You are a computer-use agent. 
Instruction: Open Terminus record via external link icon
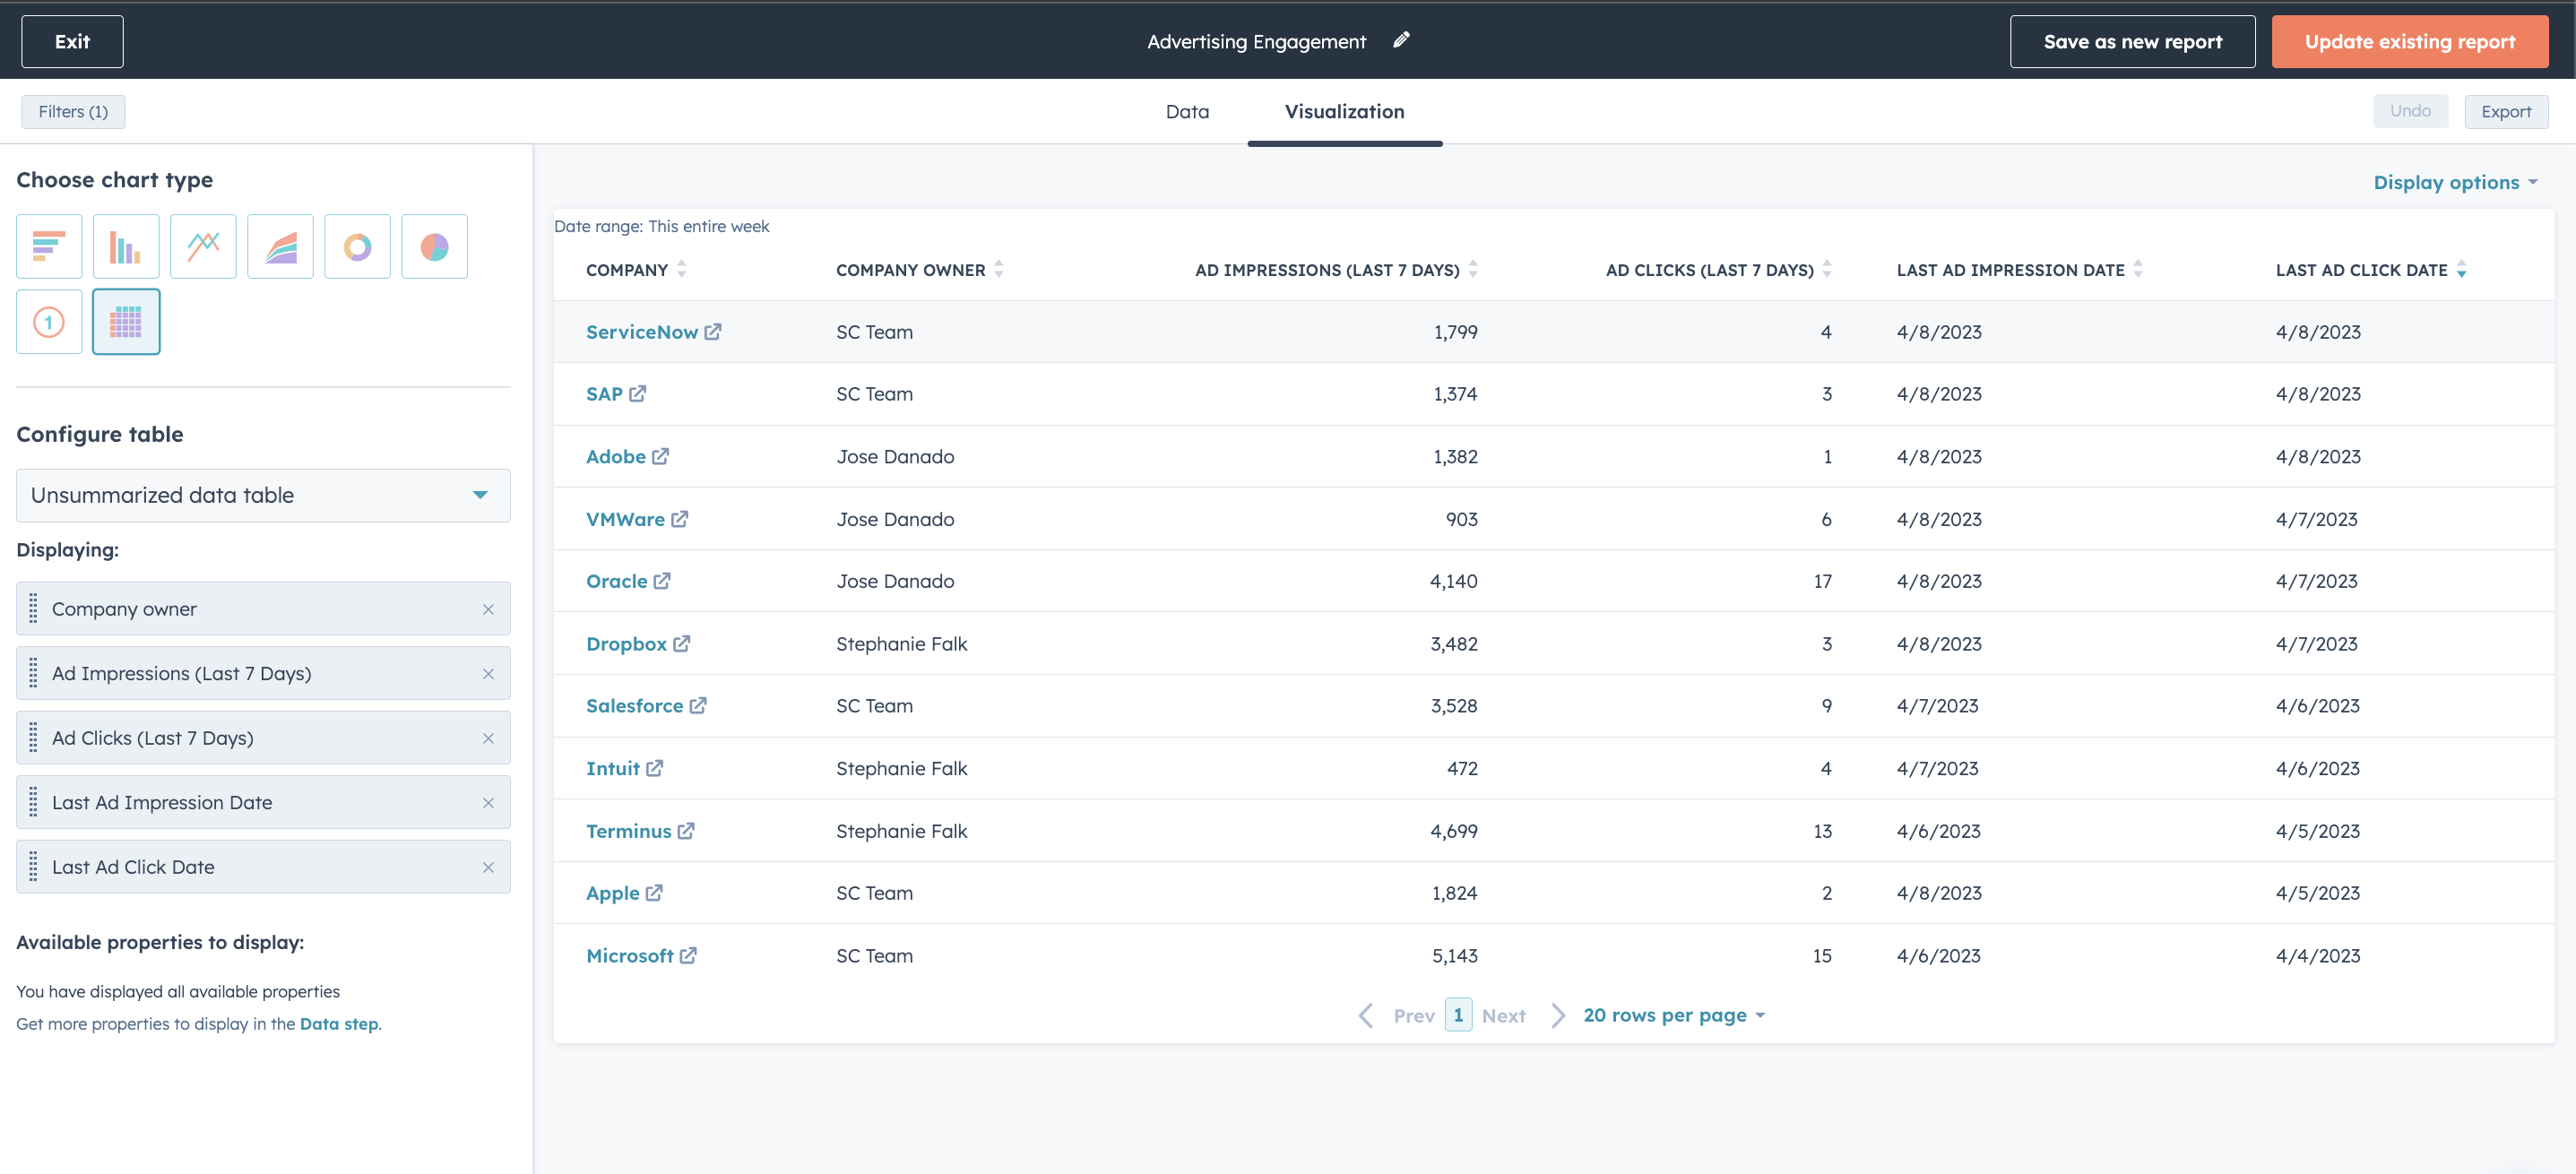click(686, 831)
